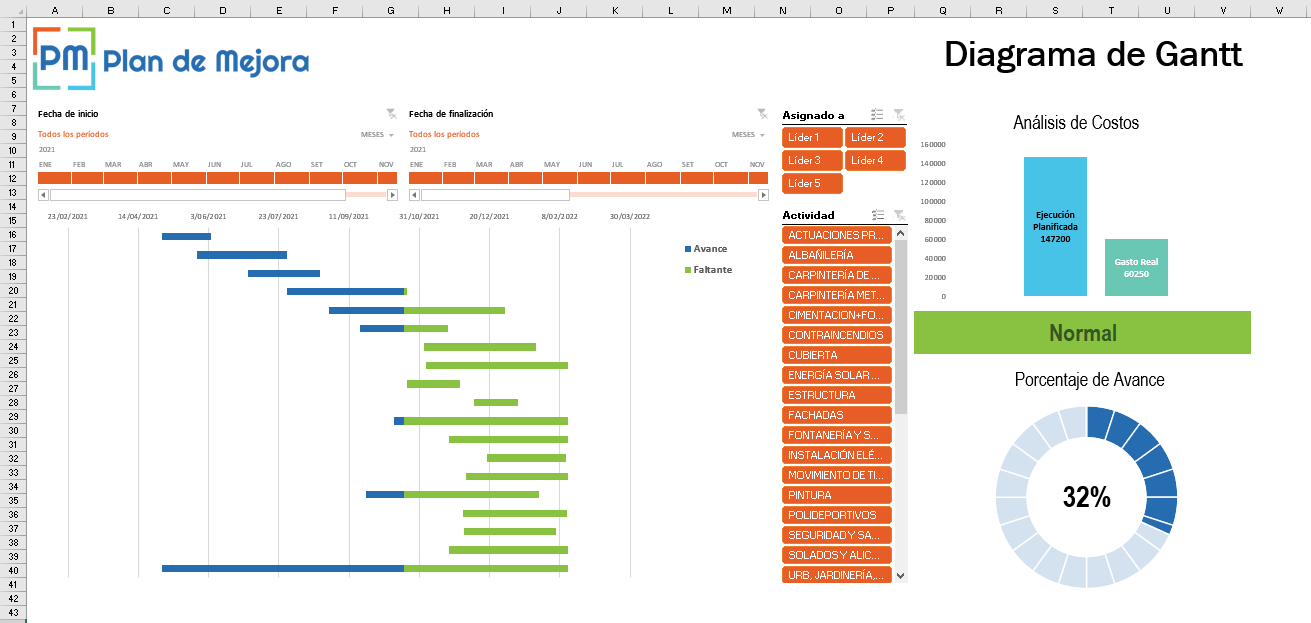The height and width of the screenshot is (623, 1311).
Task: Click Todos los períodos under Fecha de inicio
Action: point(73,134)
